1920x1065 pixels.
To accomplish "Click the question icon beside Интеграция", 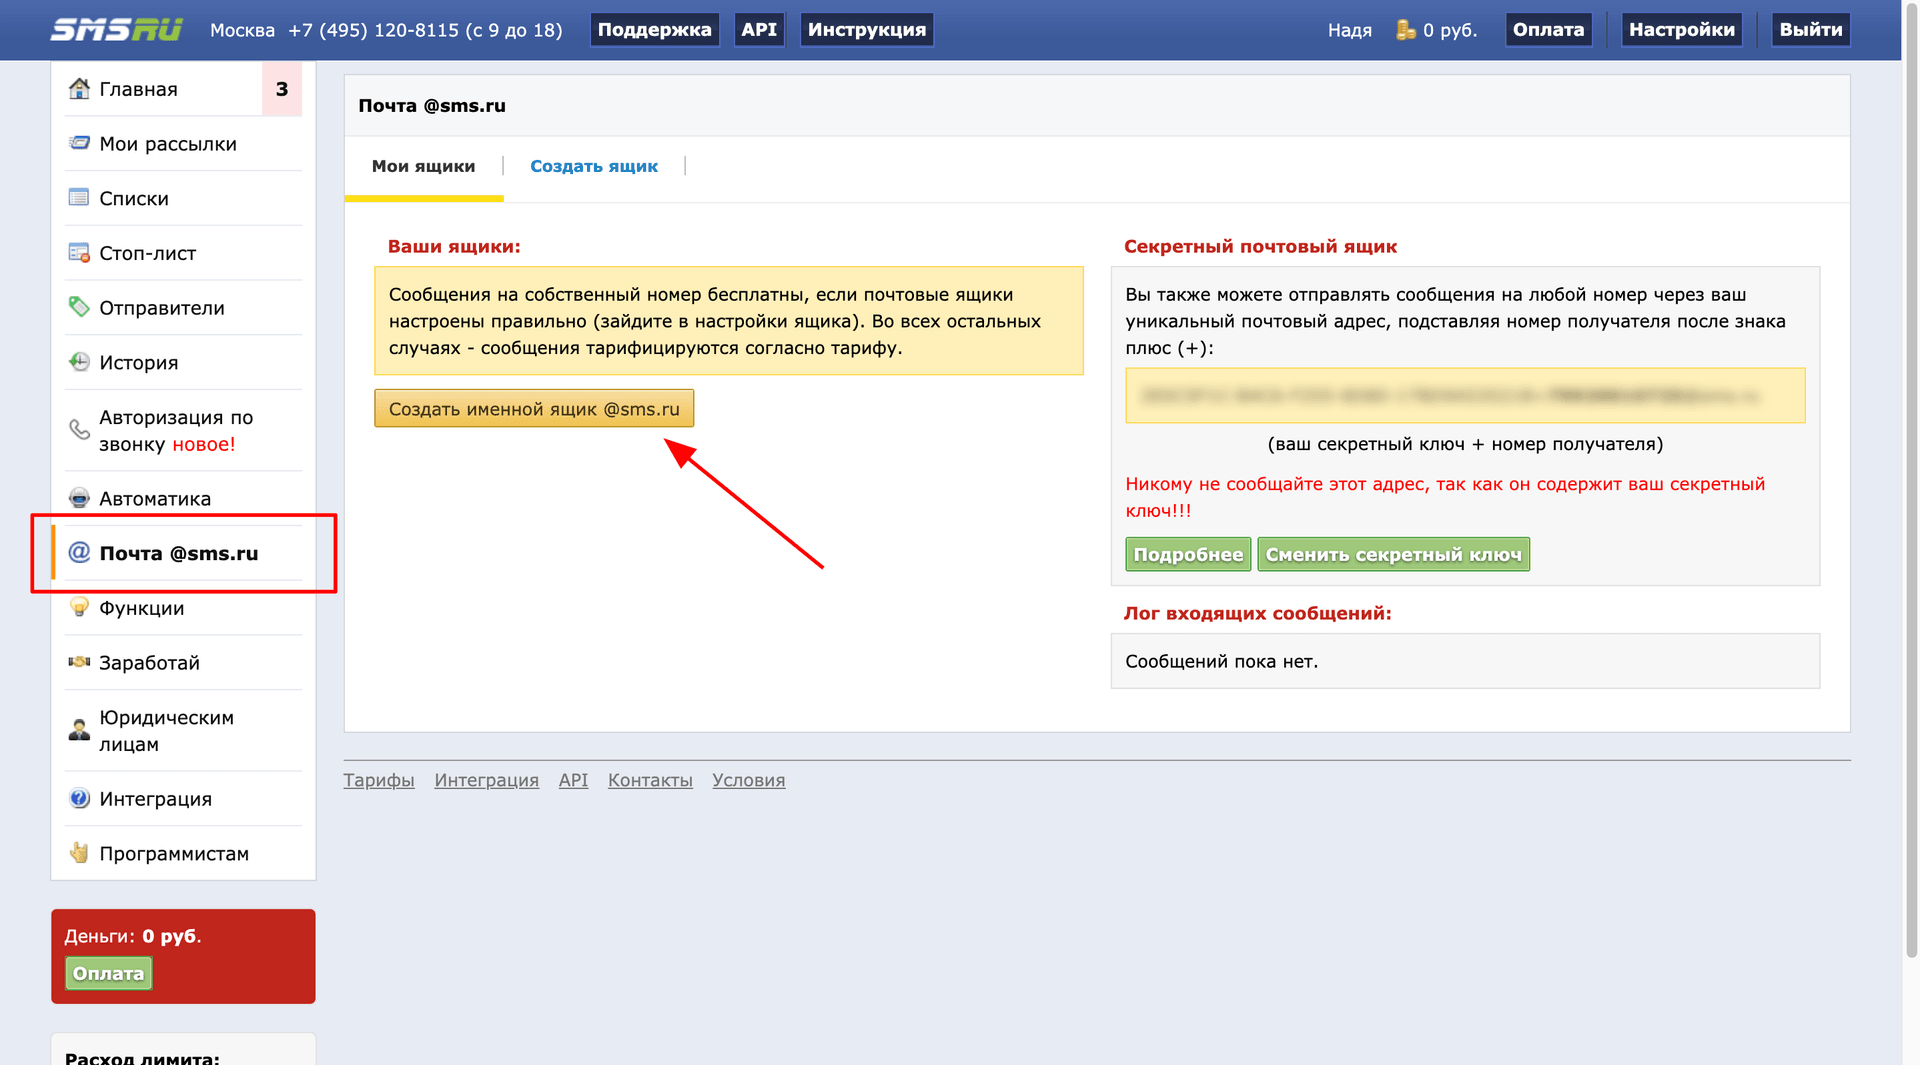I will [x=79, y=798].
